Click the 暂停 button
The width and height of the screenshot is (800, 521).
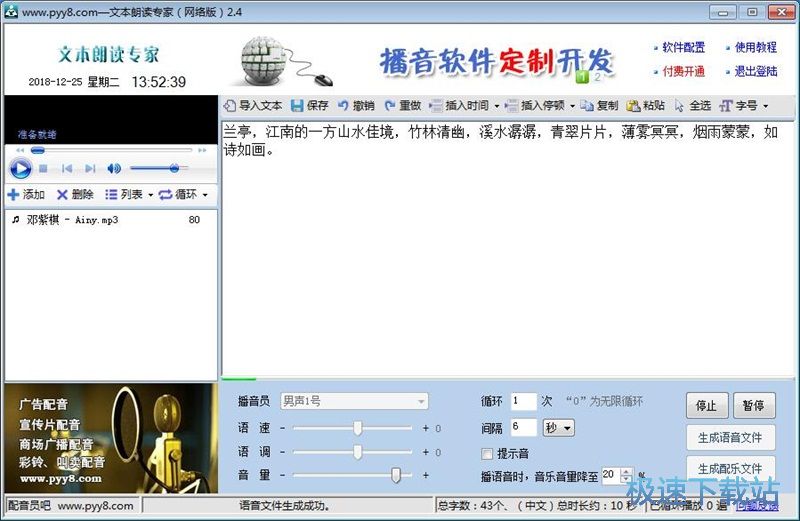click(754, 406)
